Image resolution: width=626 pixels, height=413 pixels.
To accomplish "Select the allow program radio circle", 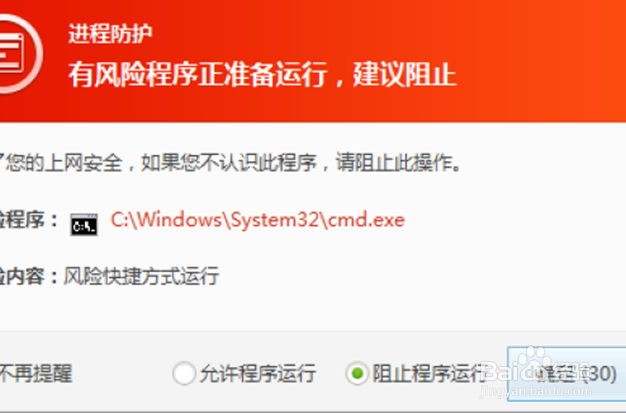I will coord(184,373).
